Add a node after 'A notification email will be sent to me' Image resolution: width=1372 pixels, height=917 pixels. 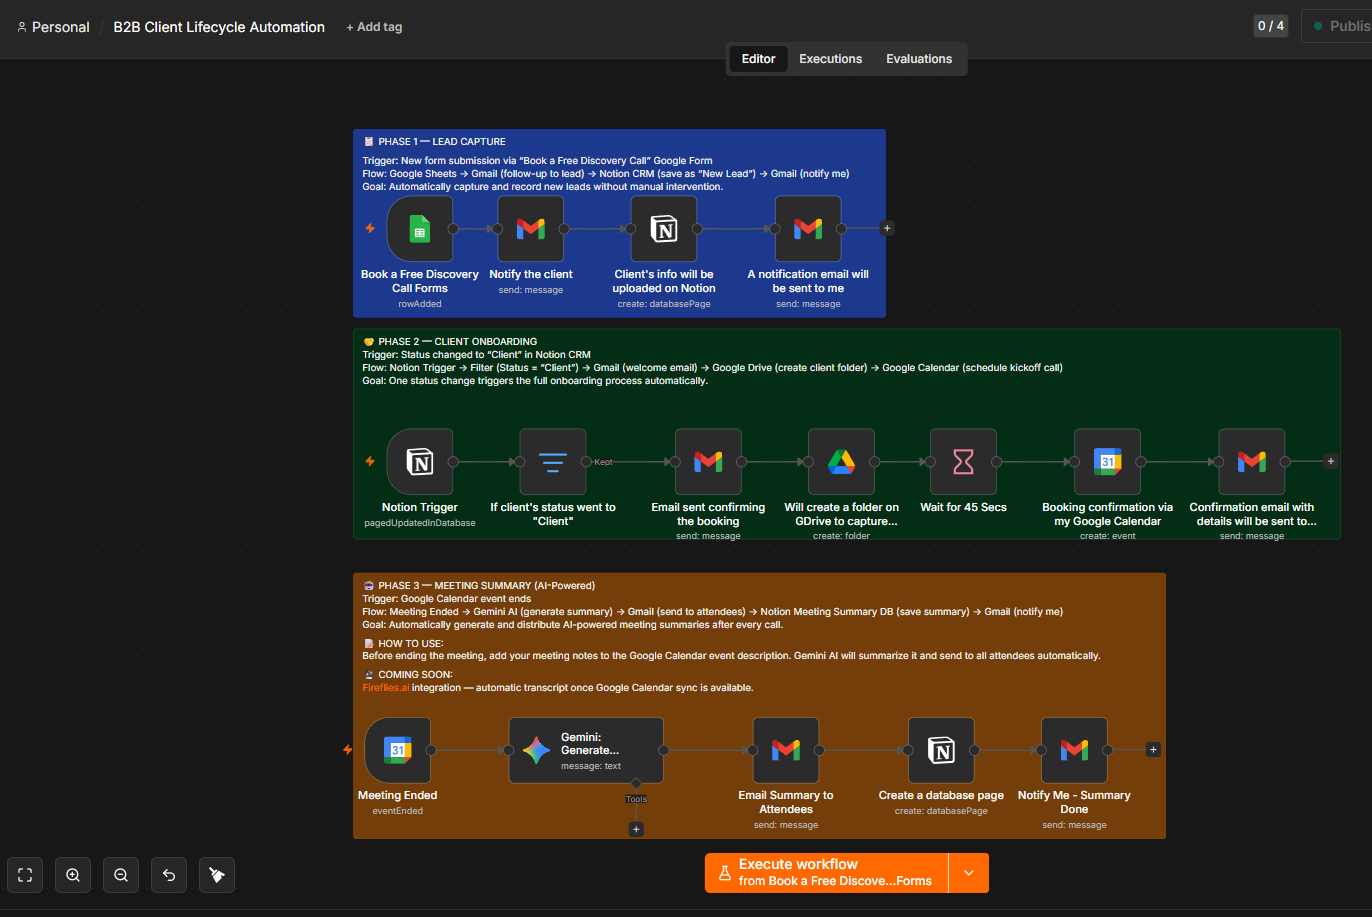(x=887, y=229)
